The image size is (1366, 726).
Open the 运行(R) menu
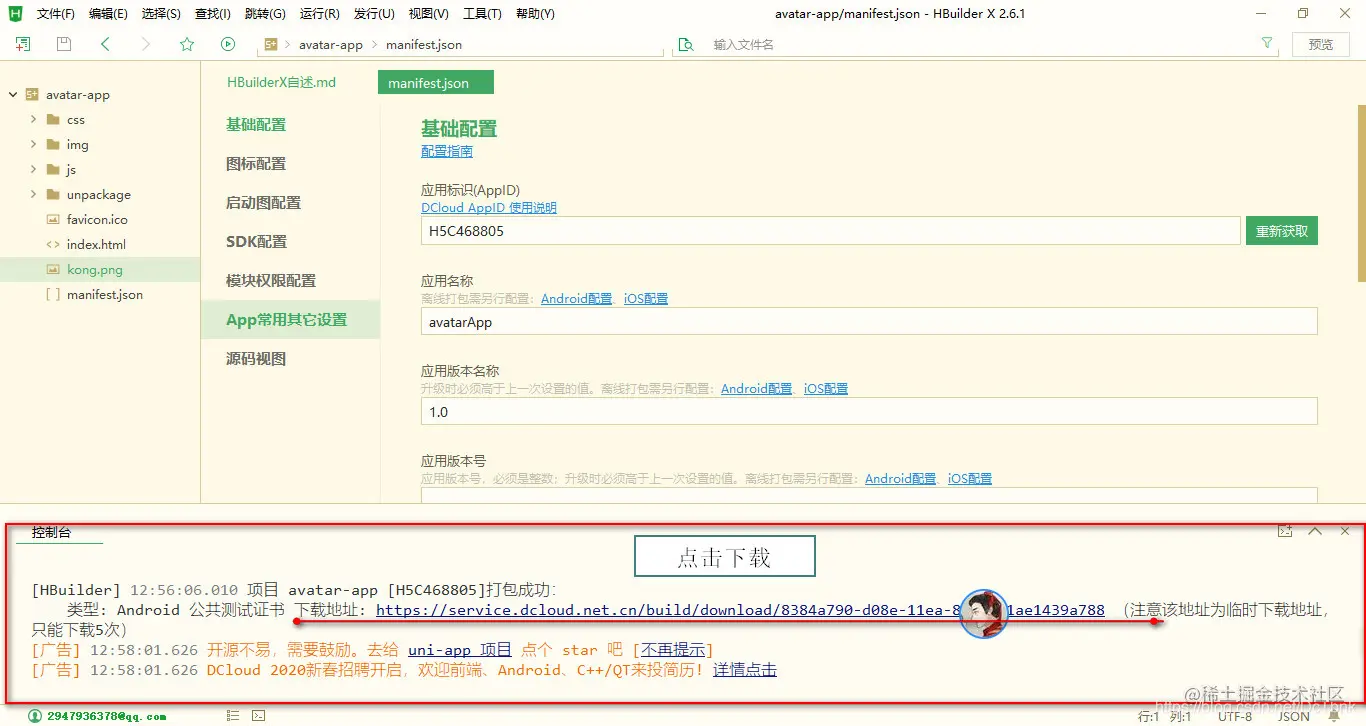click(x=319, y=13)
